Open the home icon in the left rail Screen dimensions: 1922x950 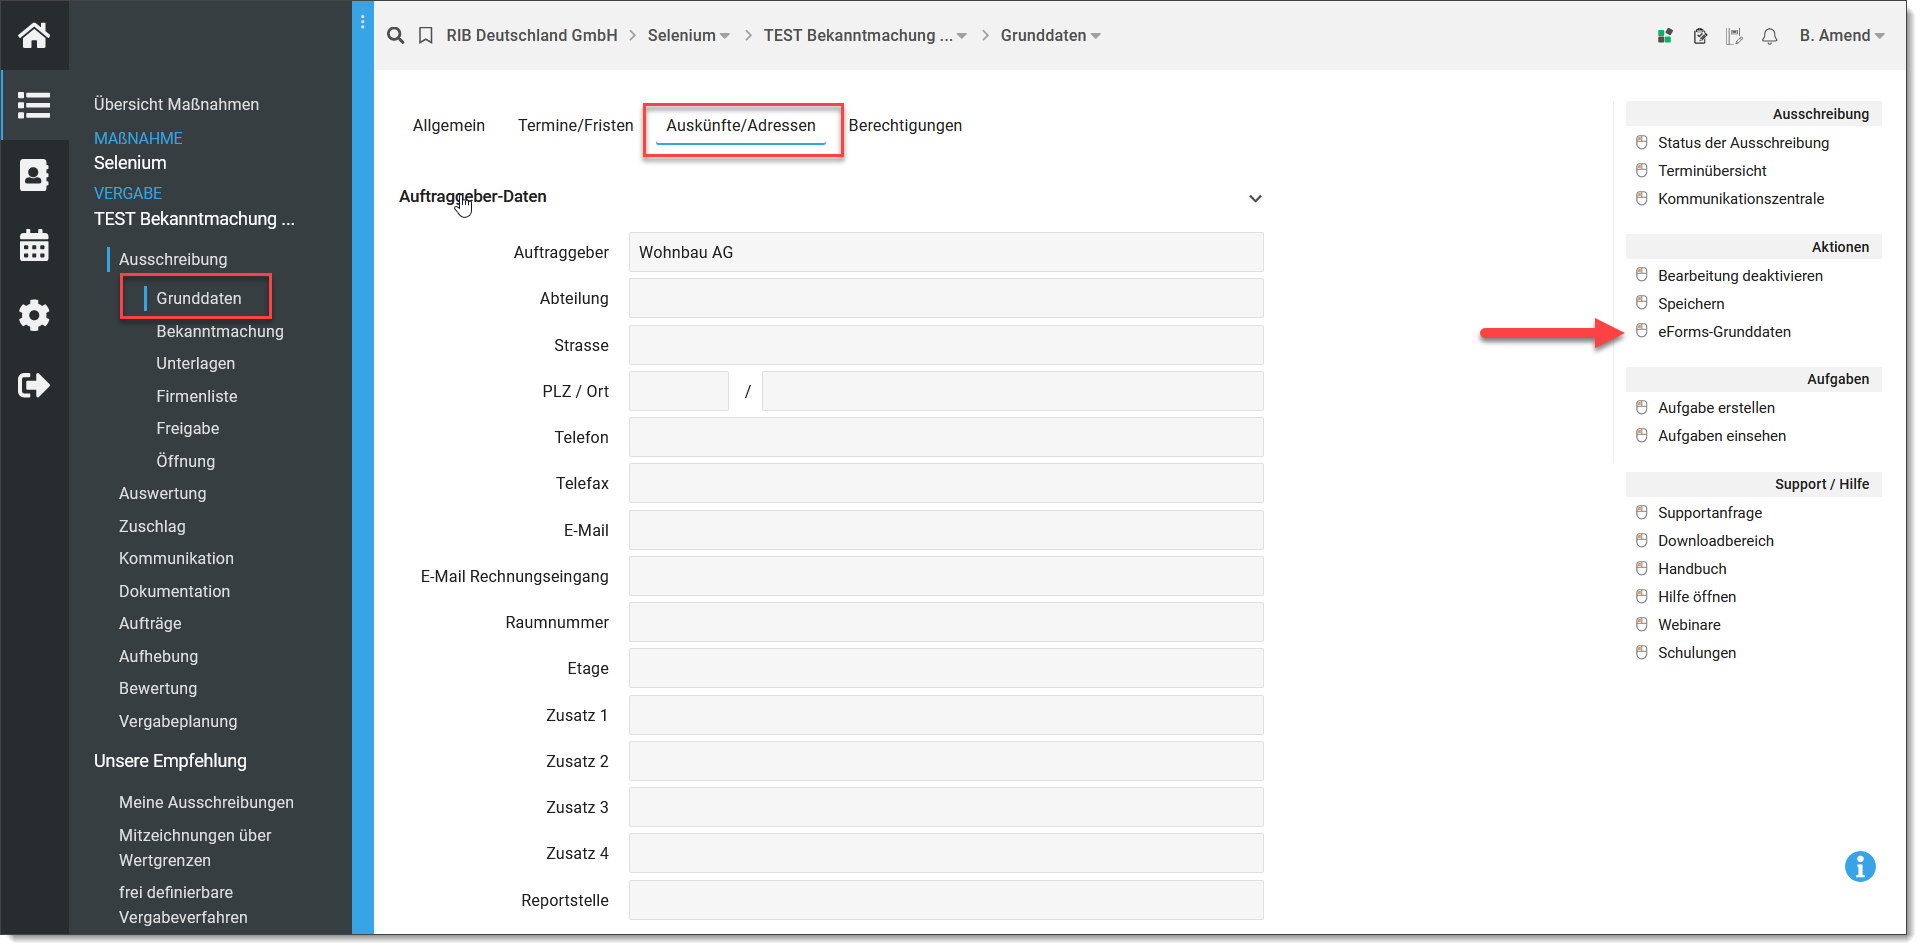pyautogui.click(x=34, y=35)
